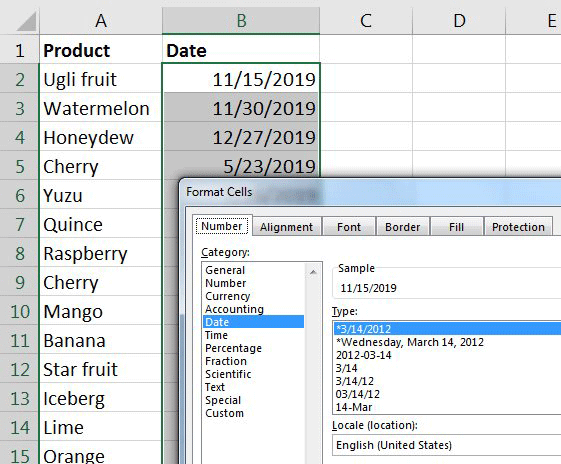Choose the Custom category
This screenshot has height=464, width=561.
(x=224, y=413)
